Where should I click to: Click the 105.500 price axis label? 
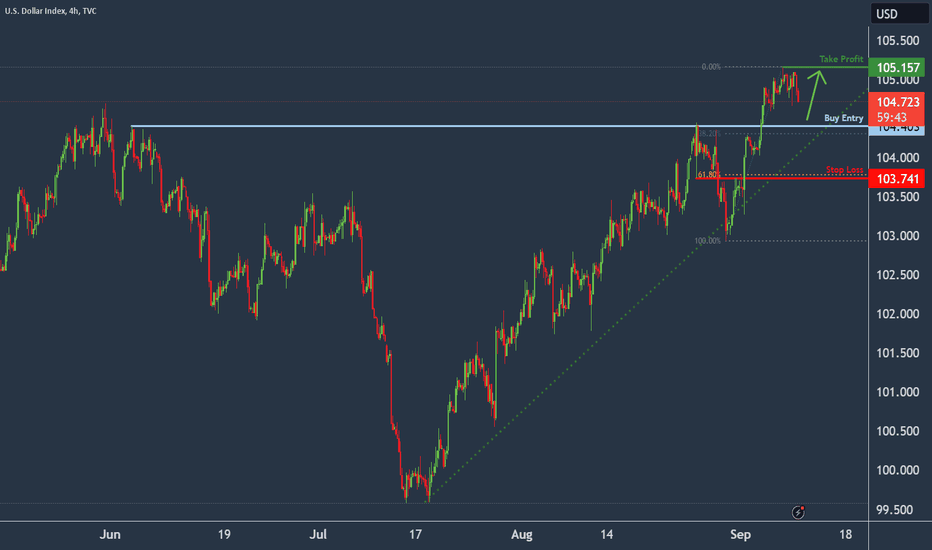(898, 40)
